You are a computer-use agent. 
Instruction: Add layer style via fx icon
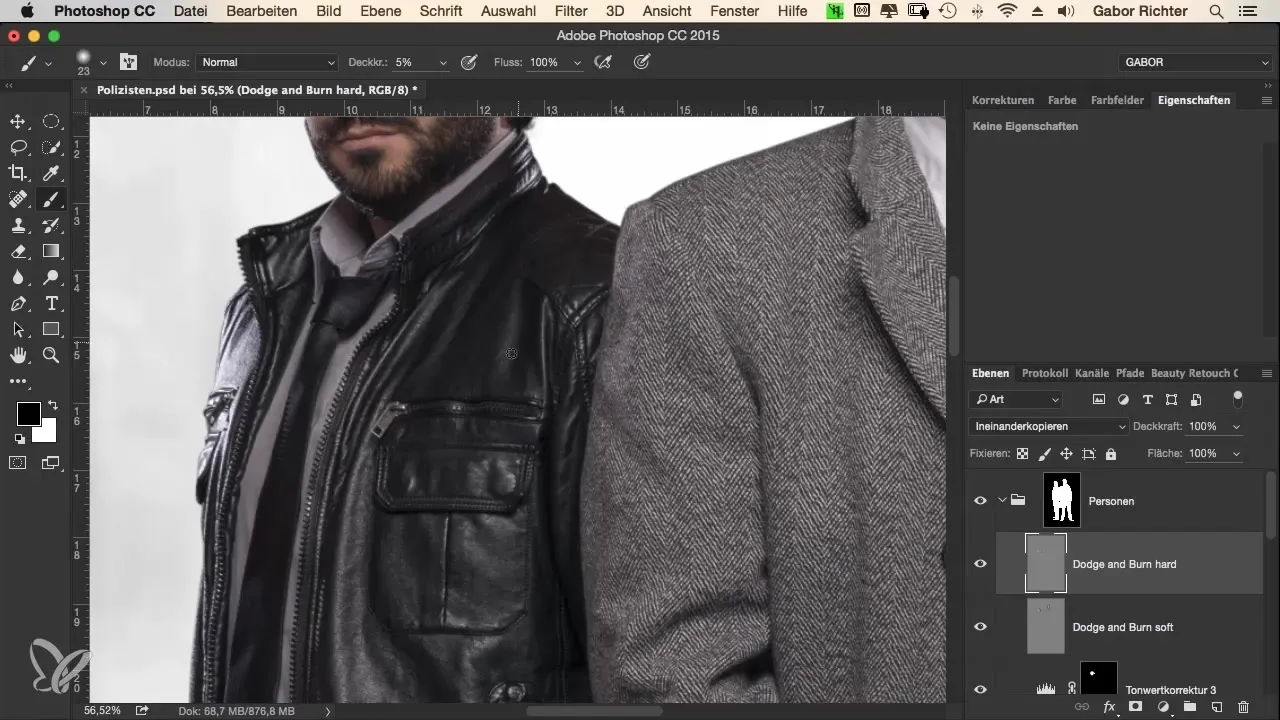pyautogui.click(x=1109, y=706)
